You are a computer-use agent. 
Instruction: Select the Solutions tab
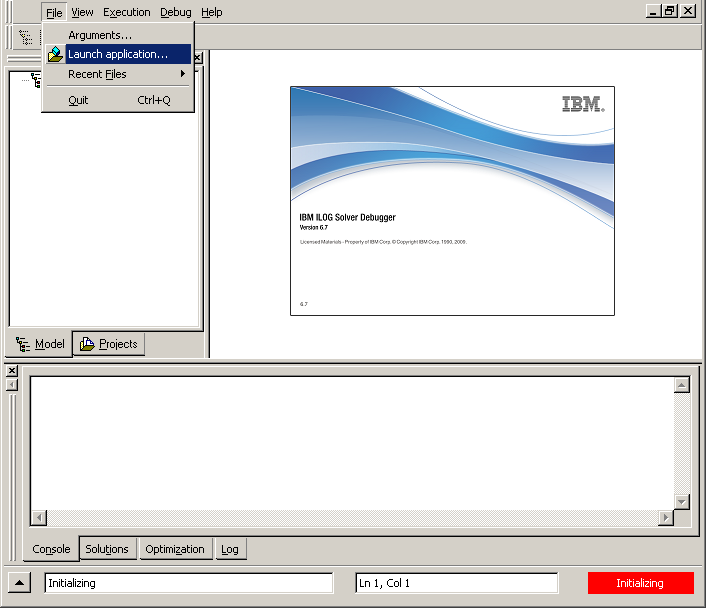pyautogui.click(x=107, y=549)
